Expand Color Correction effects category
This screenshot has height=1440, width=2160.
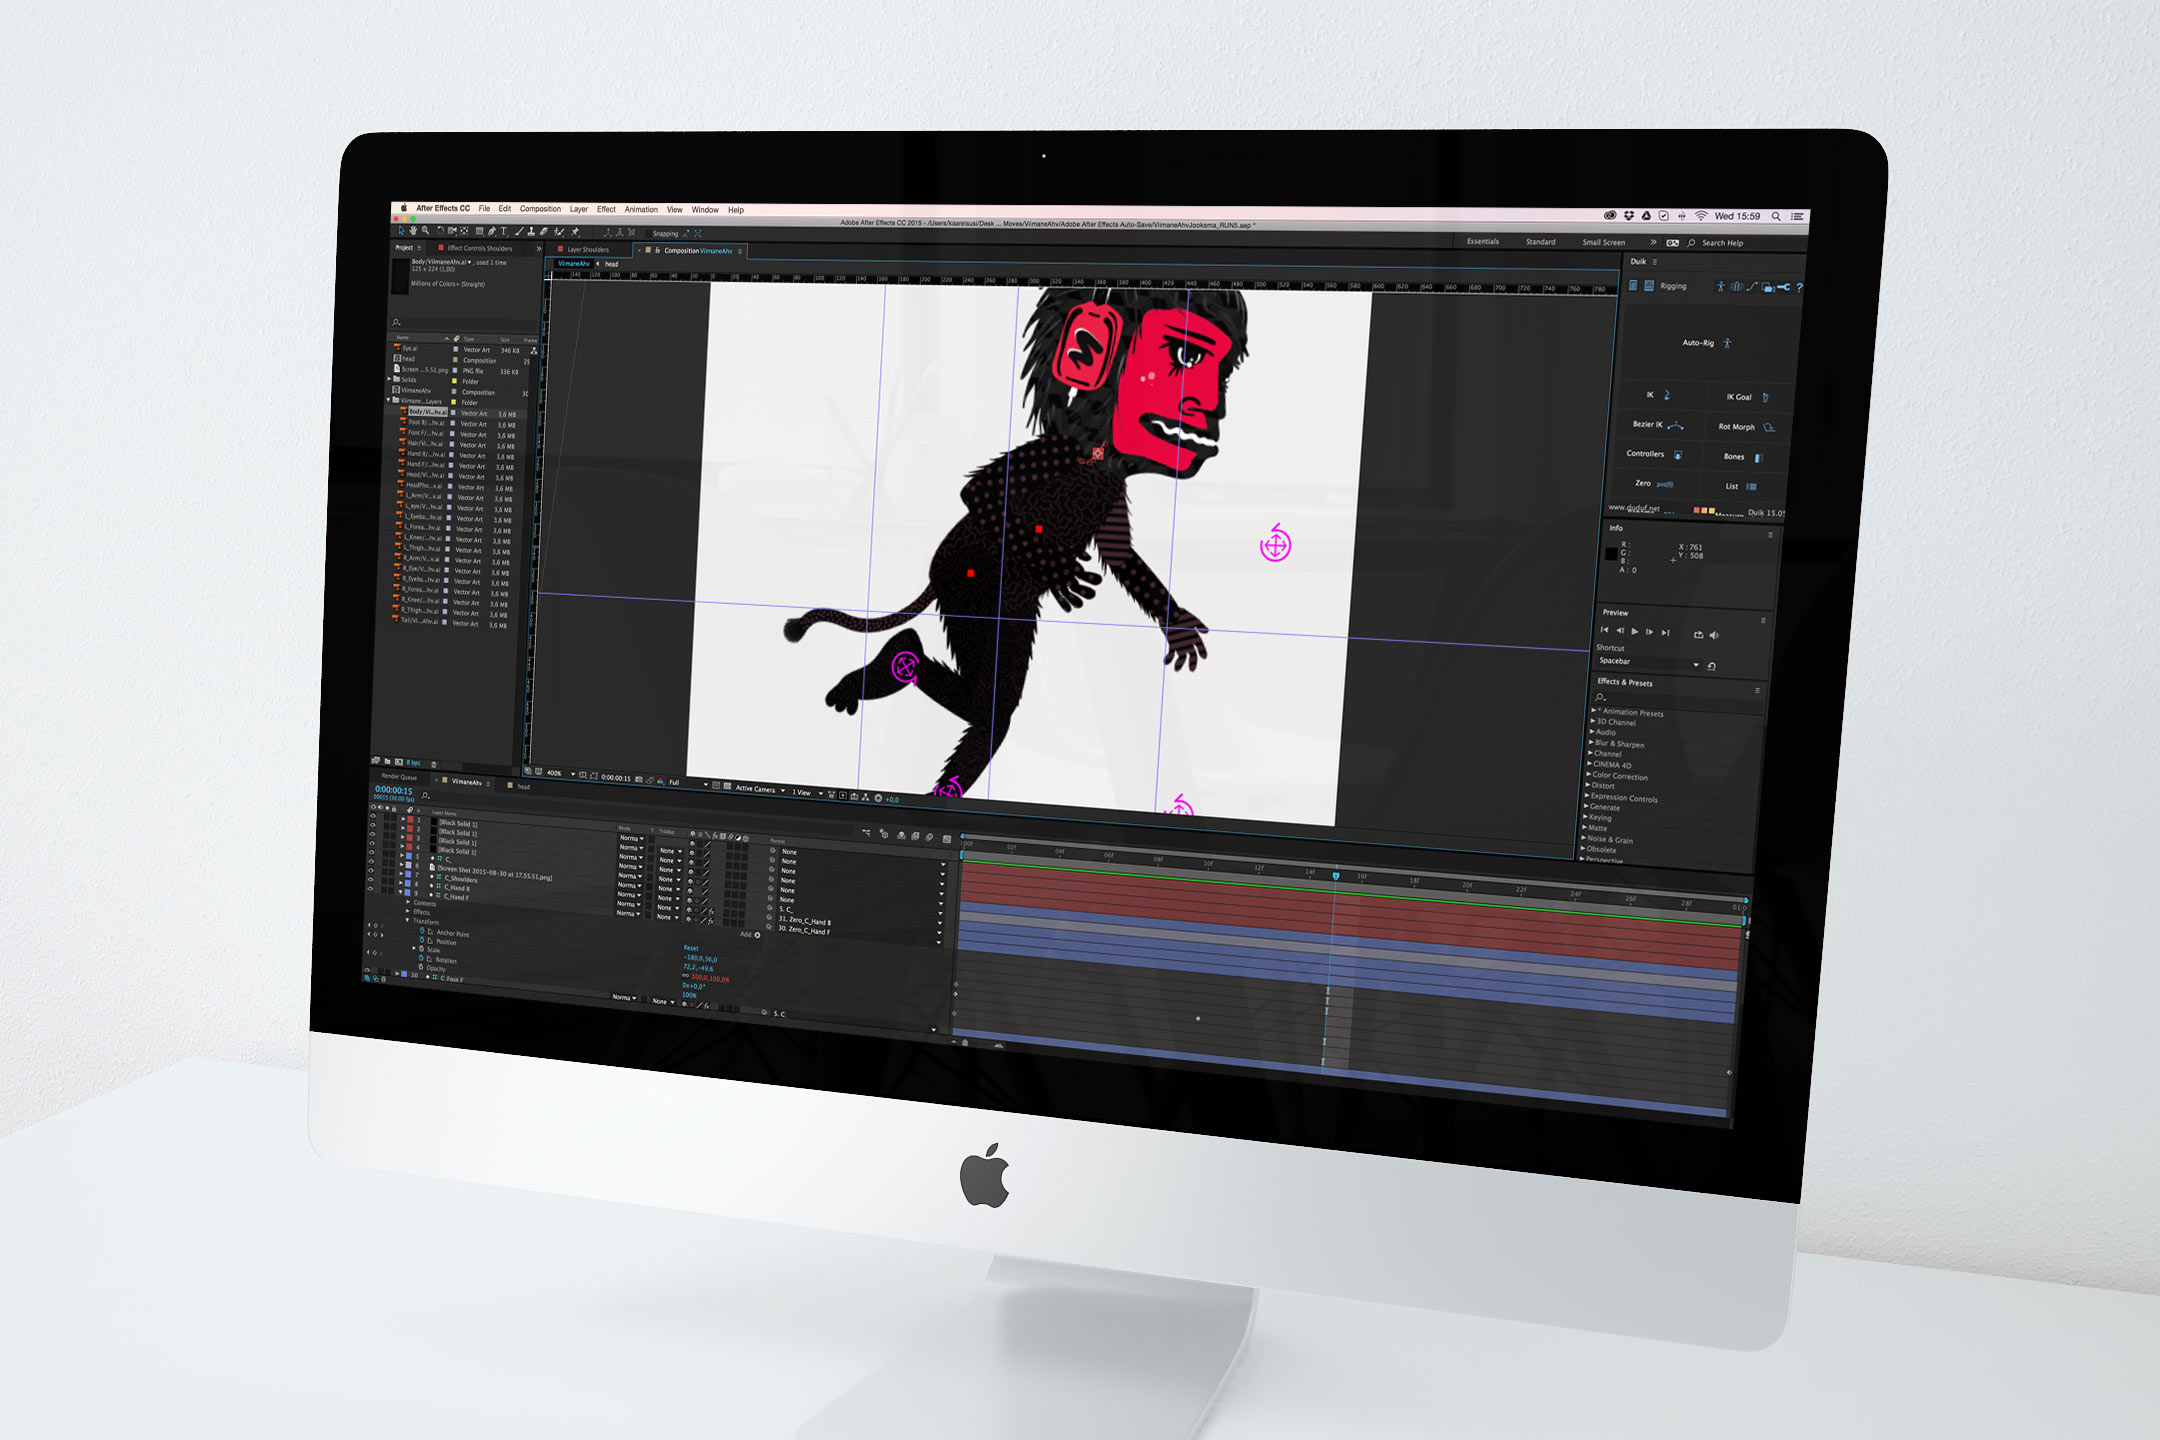1588,775
